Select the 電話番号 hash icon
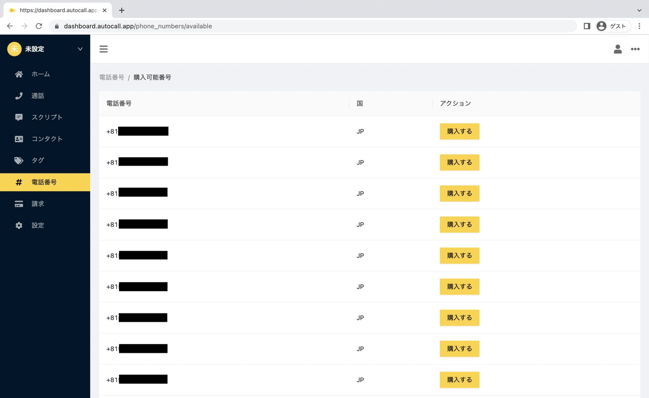 19,182
